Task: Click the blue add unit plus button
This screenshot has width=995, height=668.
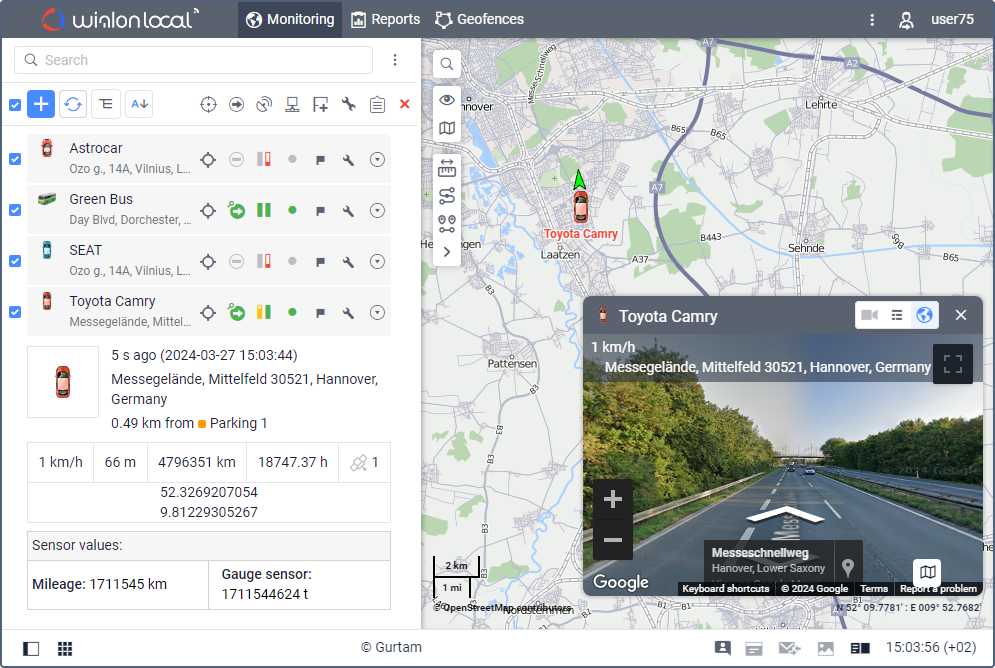Action: pos(41,104)
